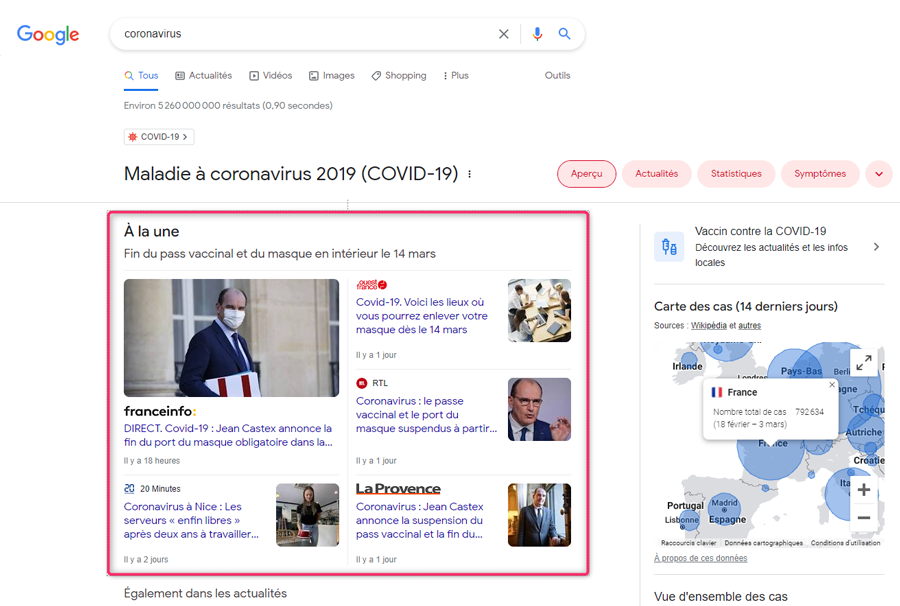Select the Aperçu pill

(x=587, y=174)
